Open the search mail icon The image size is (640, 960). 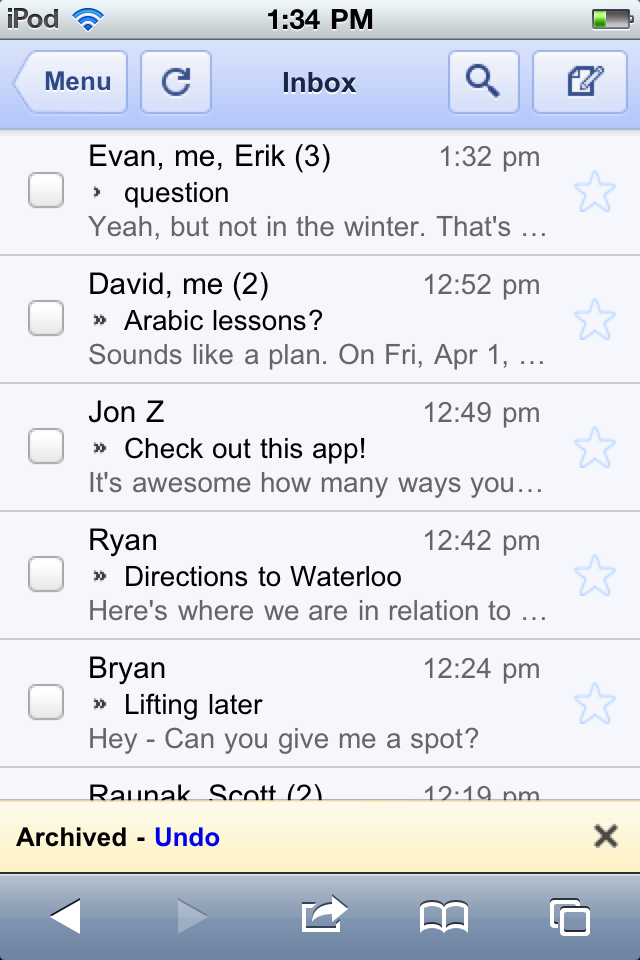[483, 82]
